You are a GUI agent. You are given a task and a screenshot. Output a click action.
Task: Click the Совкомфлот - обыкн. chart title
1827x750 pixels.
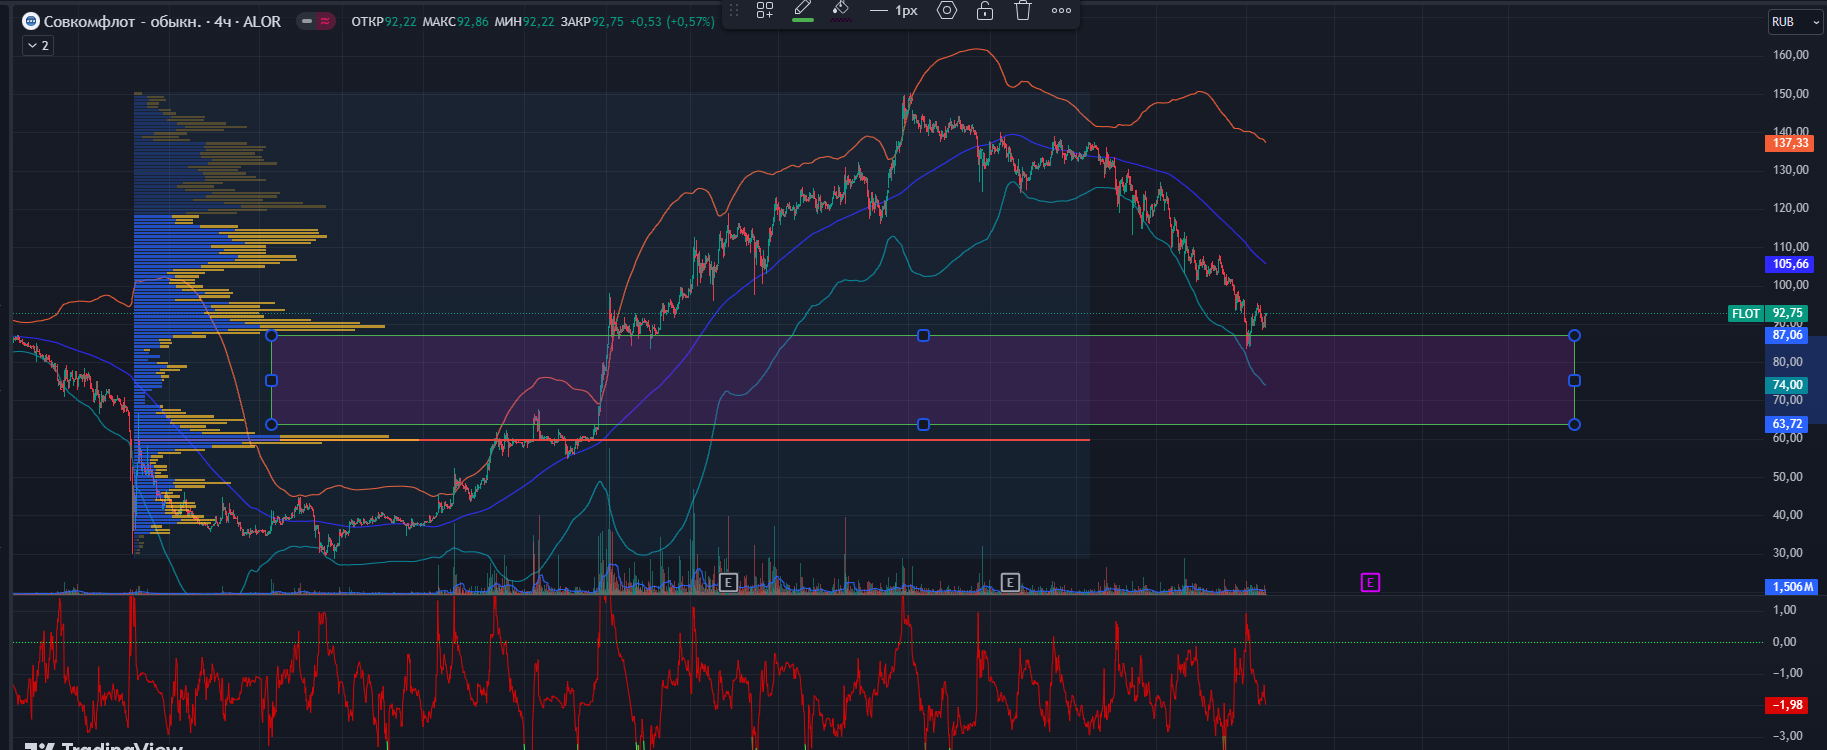coord(162,21)
